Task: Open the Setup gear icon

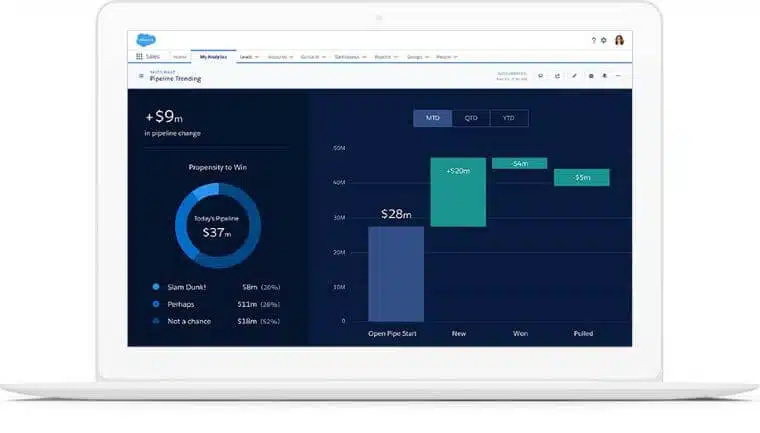Action: coord(604,40)
